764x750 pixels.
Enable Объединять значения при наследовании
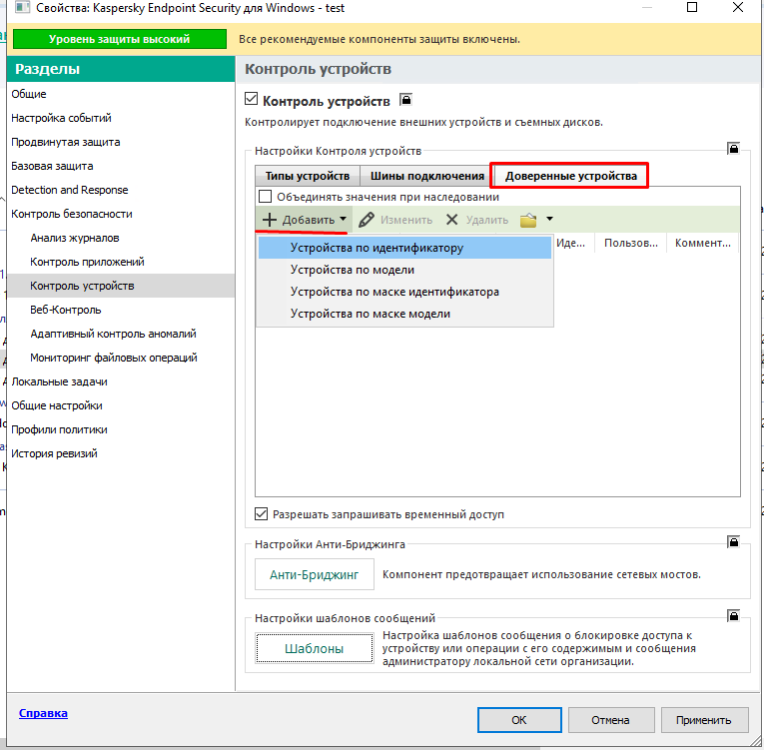point(265,196)
